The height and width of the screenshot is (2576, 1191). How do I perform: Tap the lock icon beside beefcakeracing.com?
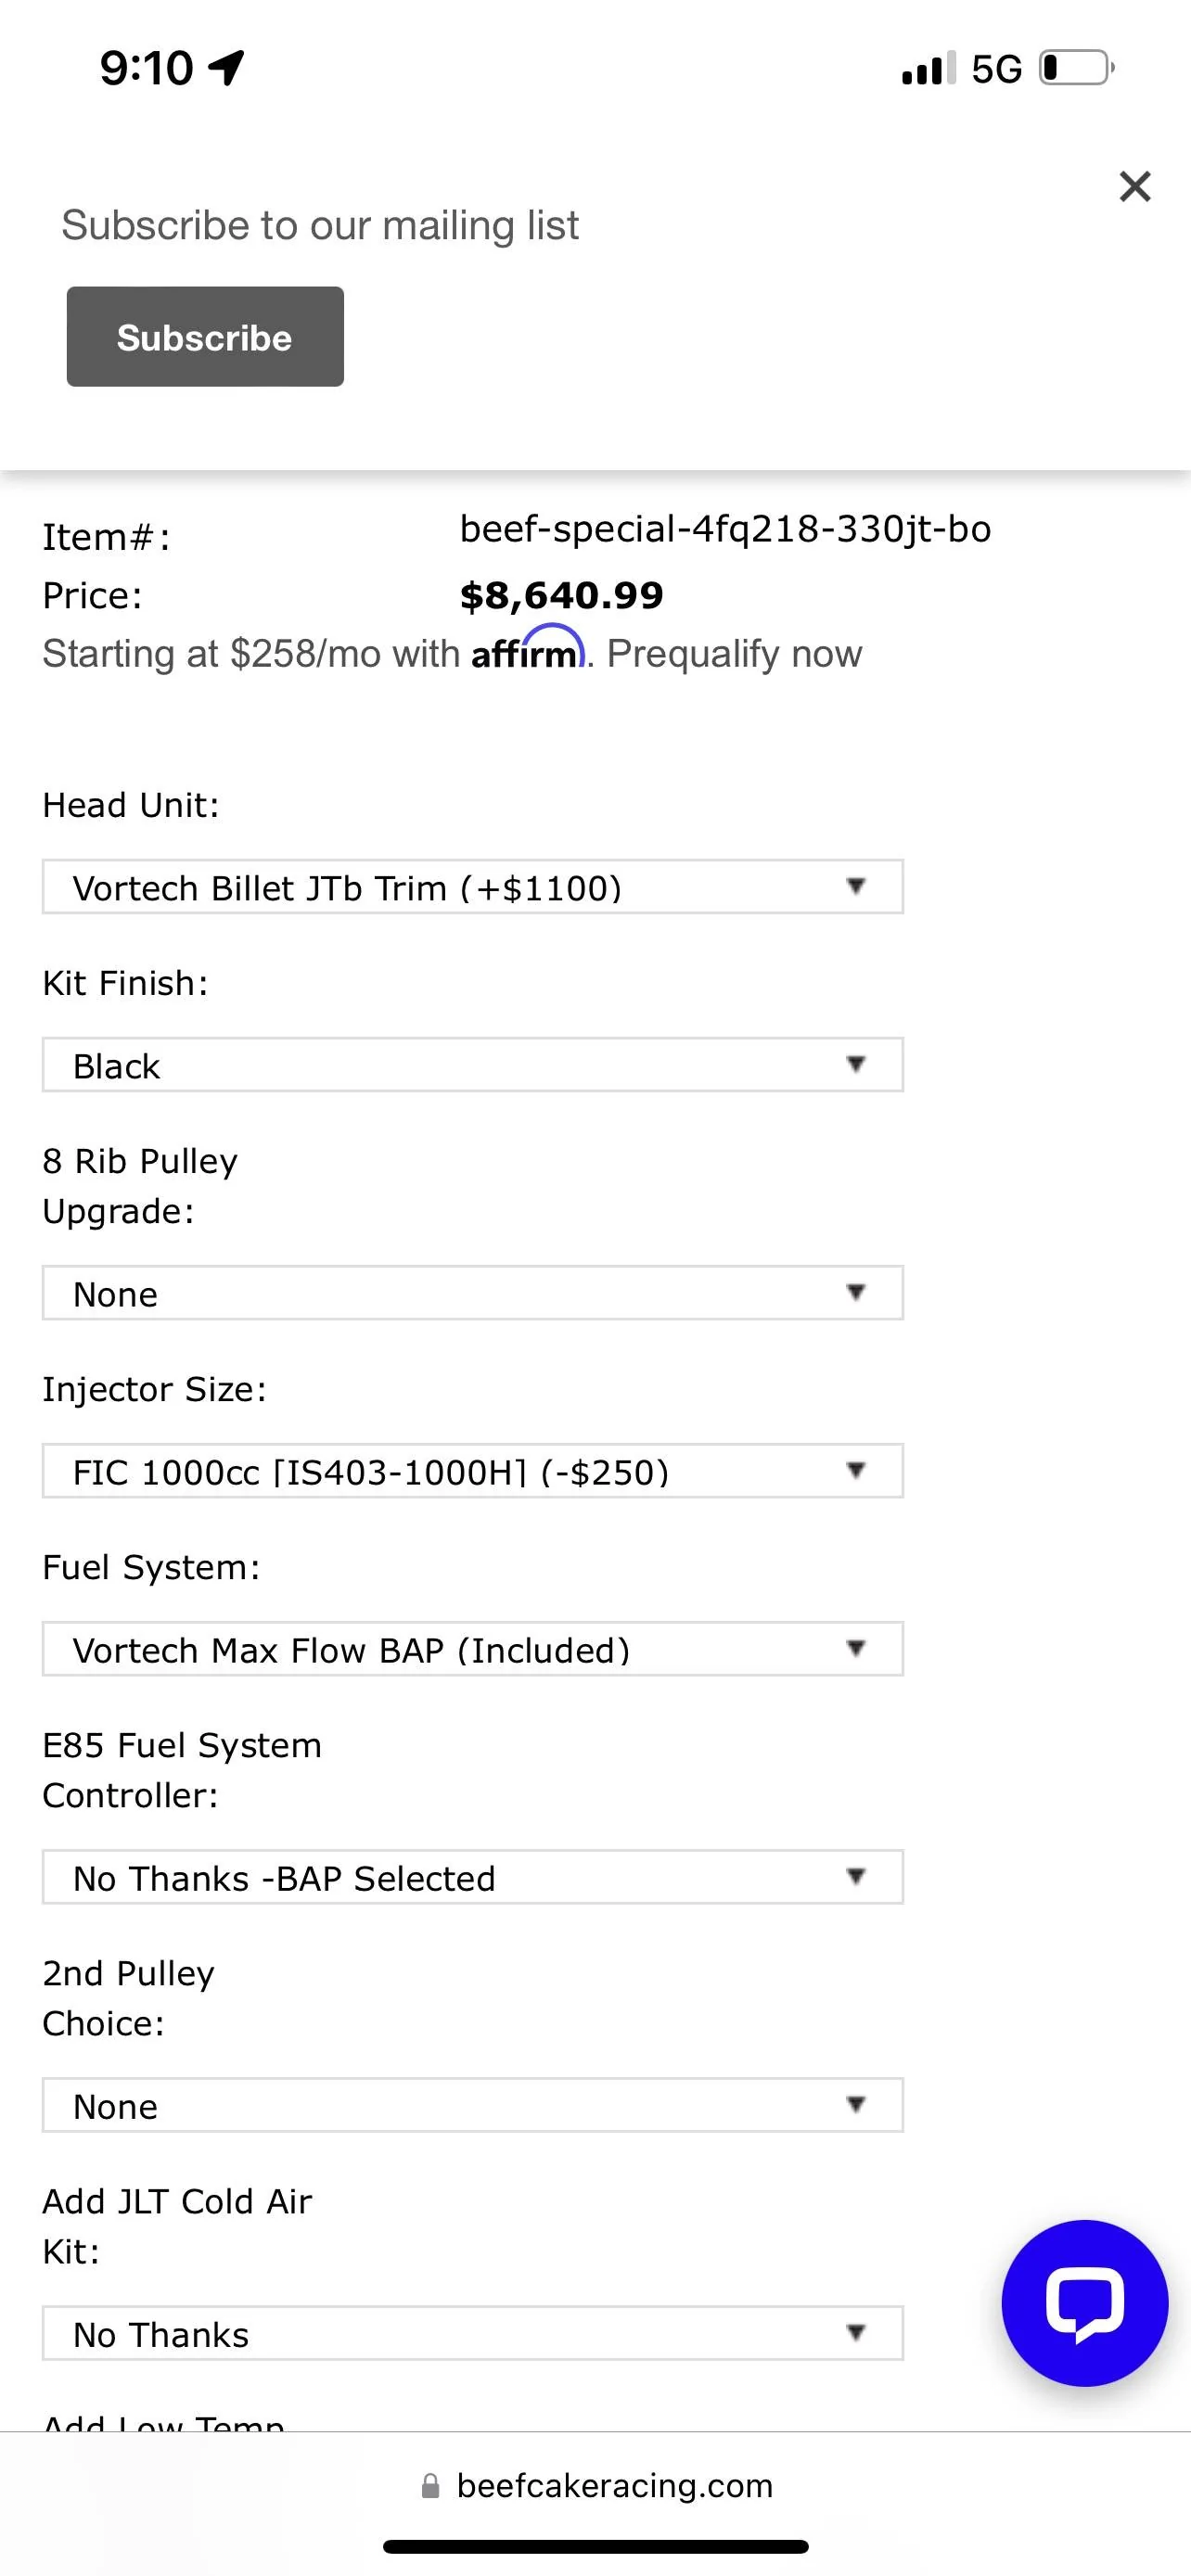click(x=431, y=2486)
